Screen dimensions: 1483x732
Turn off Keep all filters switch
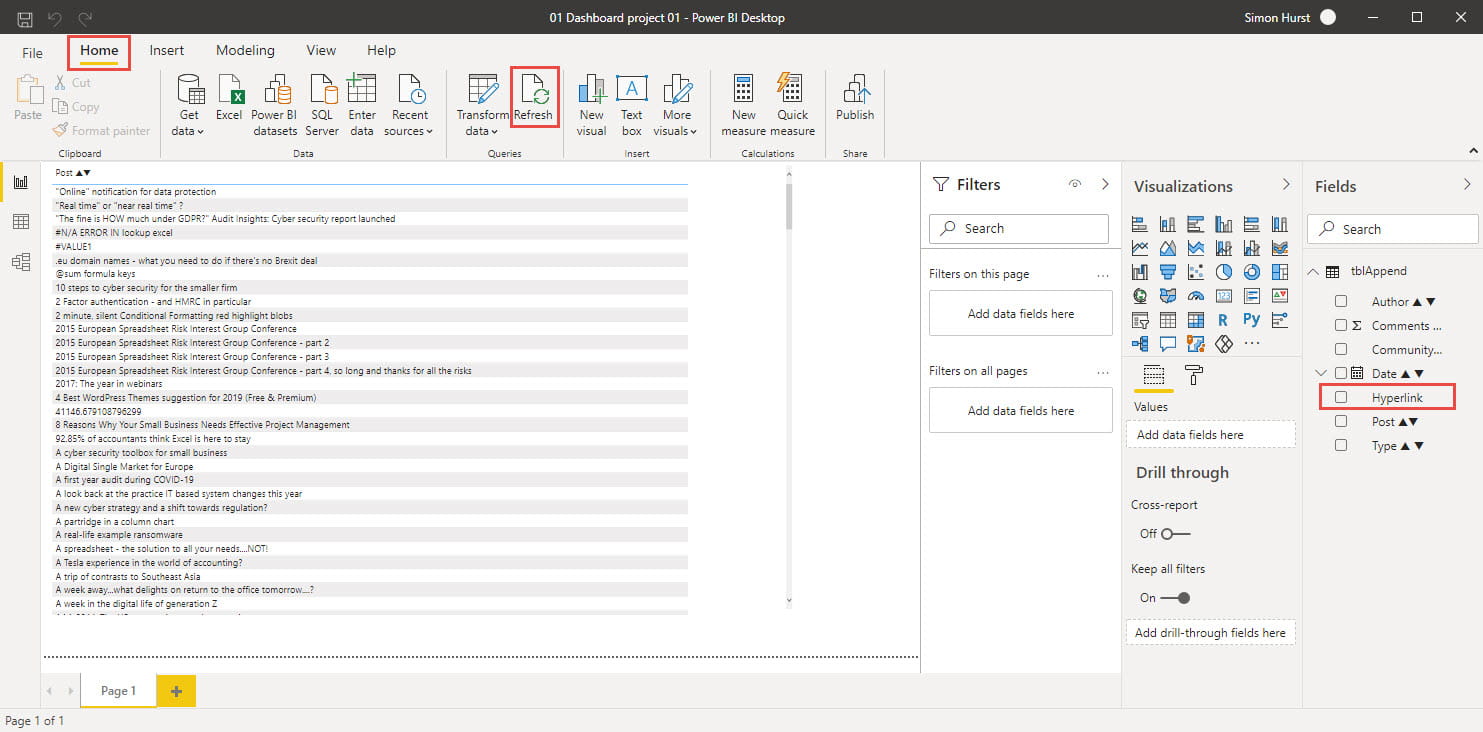point(1175,598)
